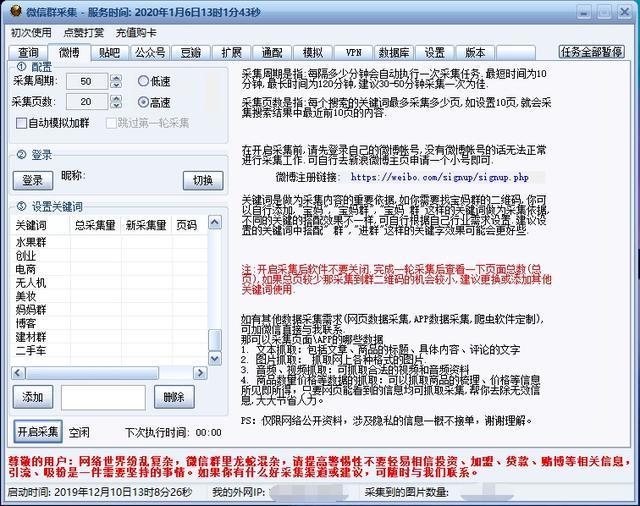Decrease 采集页数 value with down arrow

pos(116,105)
